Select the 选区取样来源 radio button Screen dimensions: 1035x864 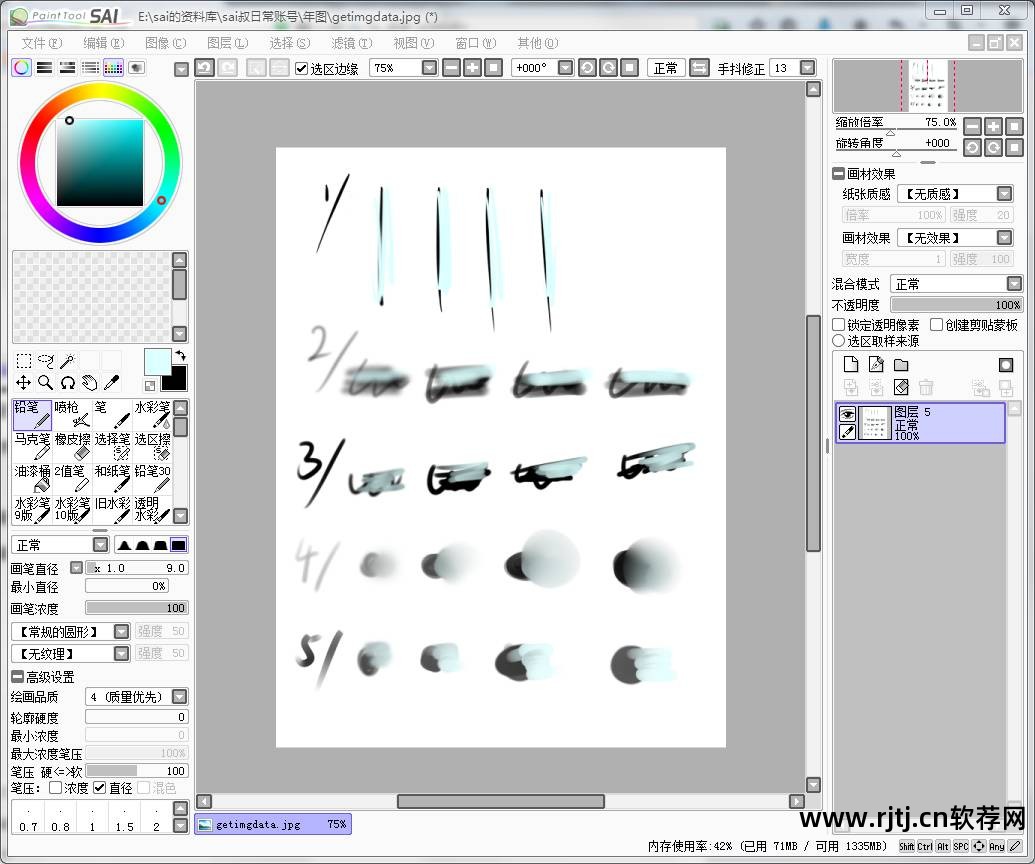point(839,341)
